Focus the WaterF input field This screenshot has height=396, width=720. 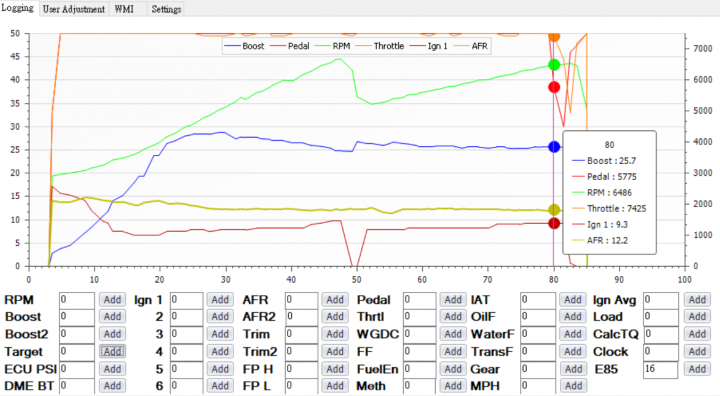click(x=538, y=334)
